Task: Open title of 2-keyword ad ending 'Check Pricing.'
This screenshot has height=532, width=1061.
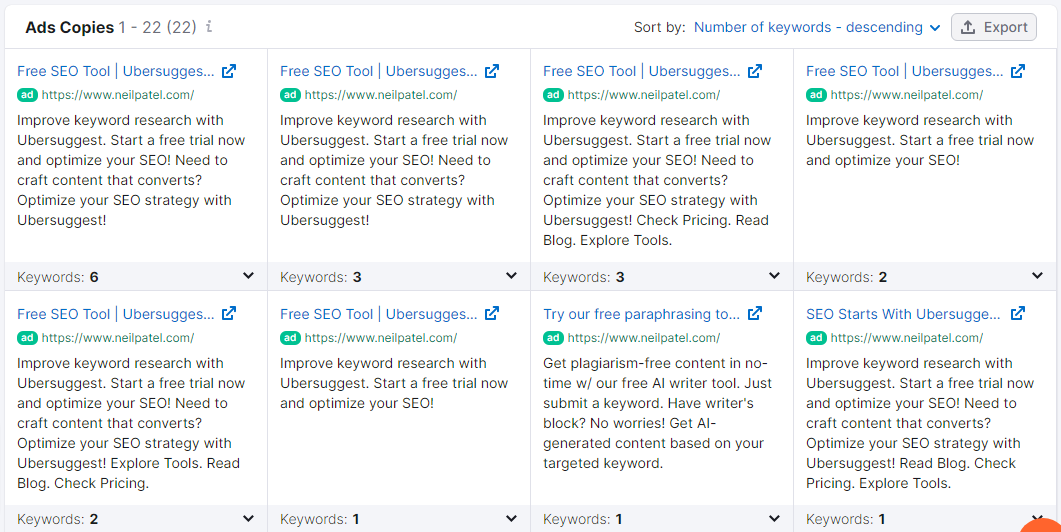Action: 116,314
